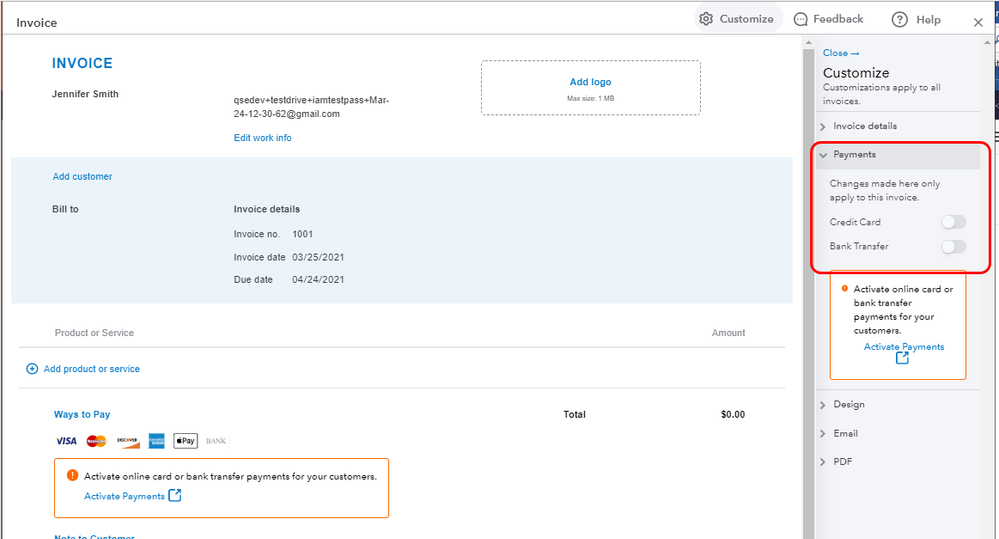Close the Customize side panel
The height and width of the screenshot is (539, 999).
tap(840, 53)
